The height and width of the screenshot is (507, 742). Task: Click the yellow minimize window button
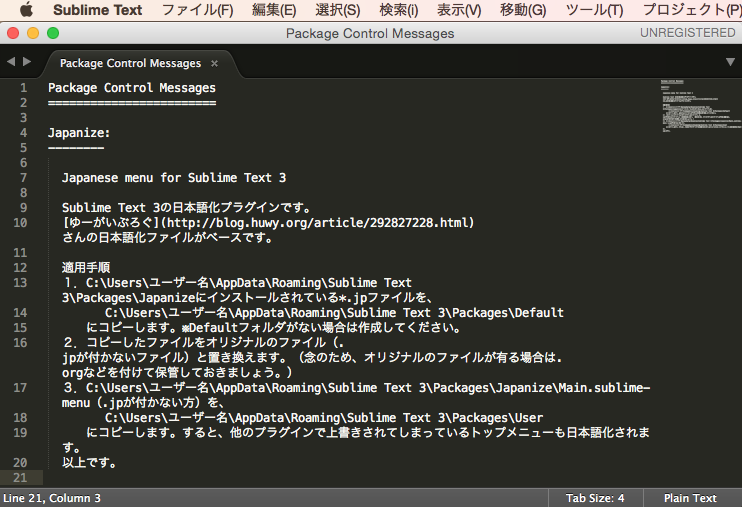[x=33, y=33]
